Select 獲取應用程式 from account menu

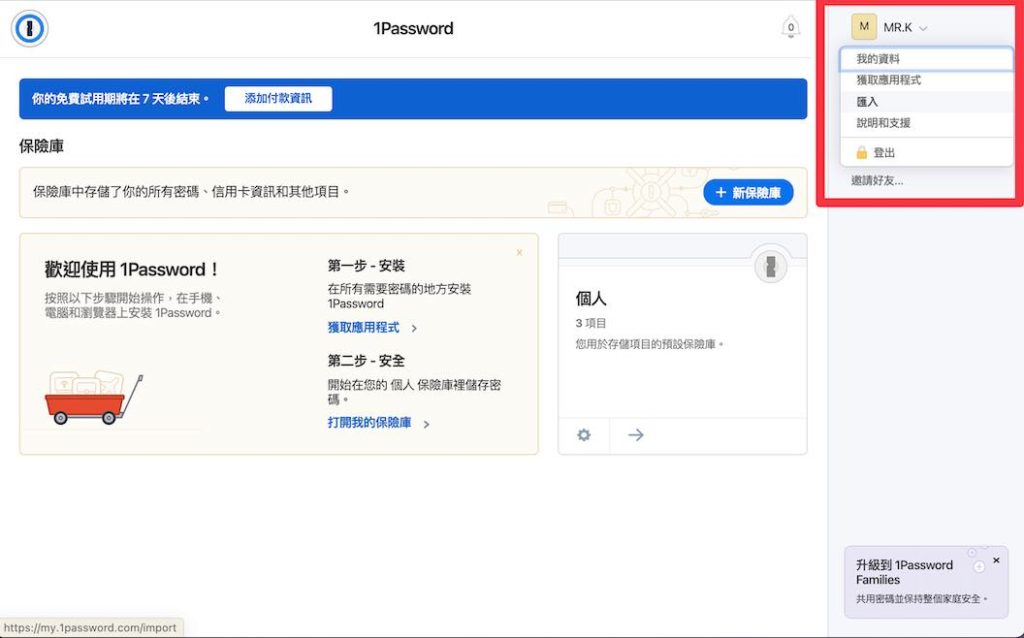(x=926, y=80)
